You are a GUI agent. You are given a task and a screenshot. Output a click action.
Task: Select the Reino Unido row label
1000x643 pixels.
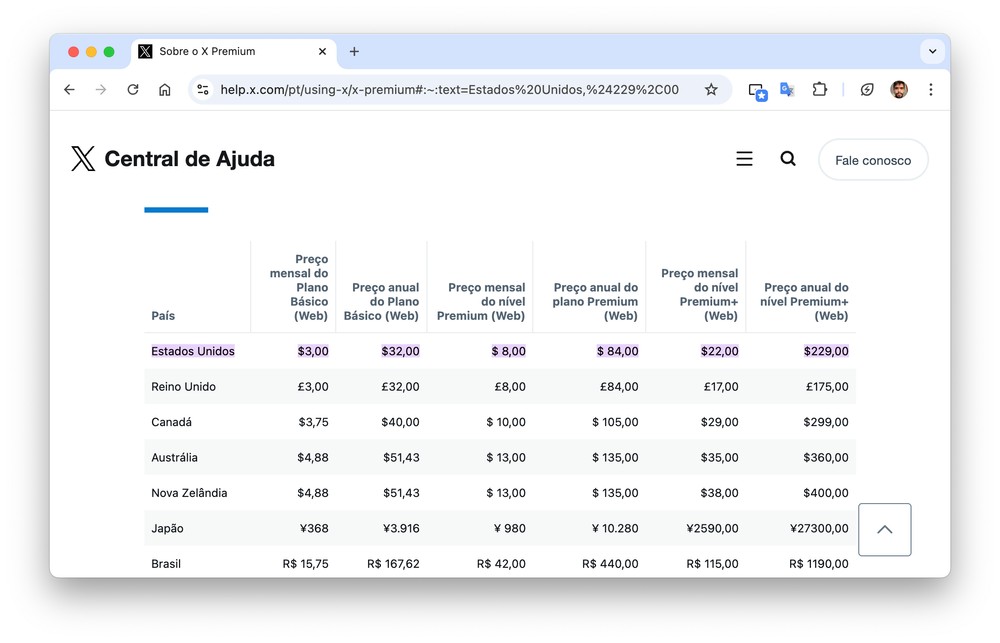(184, 387)
